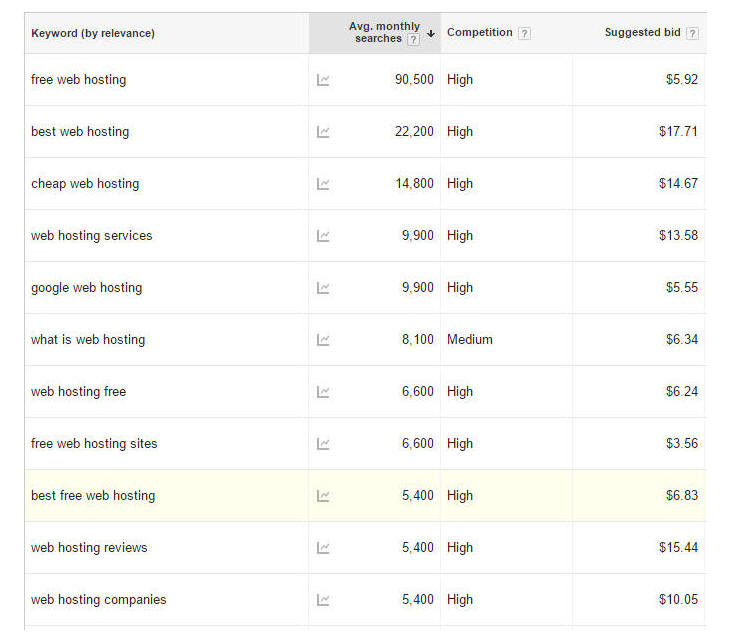
Task: Select the best free web hosting keyword
Action: 93,496
